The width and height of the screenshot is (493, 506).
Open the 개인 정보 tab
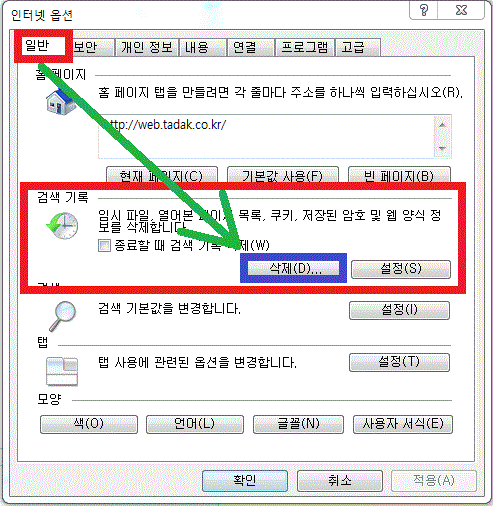pos(147,47)
